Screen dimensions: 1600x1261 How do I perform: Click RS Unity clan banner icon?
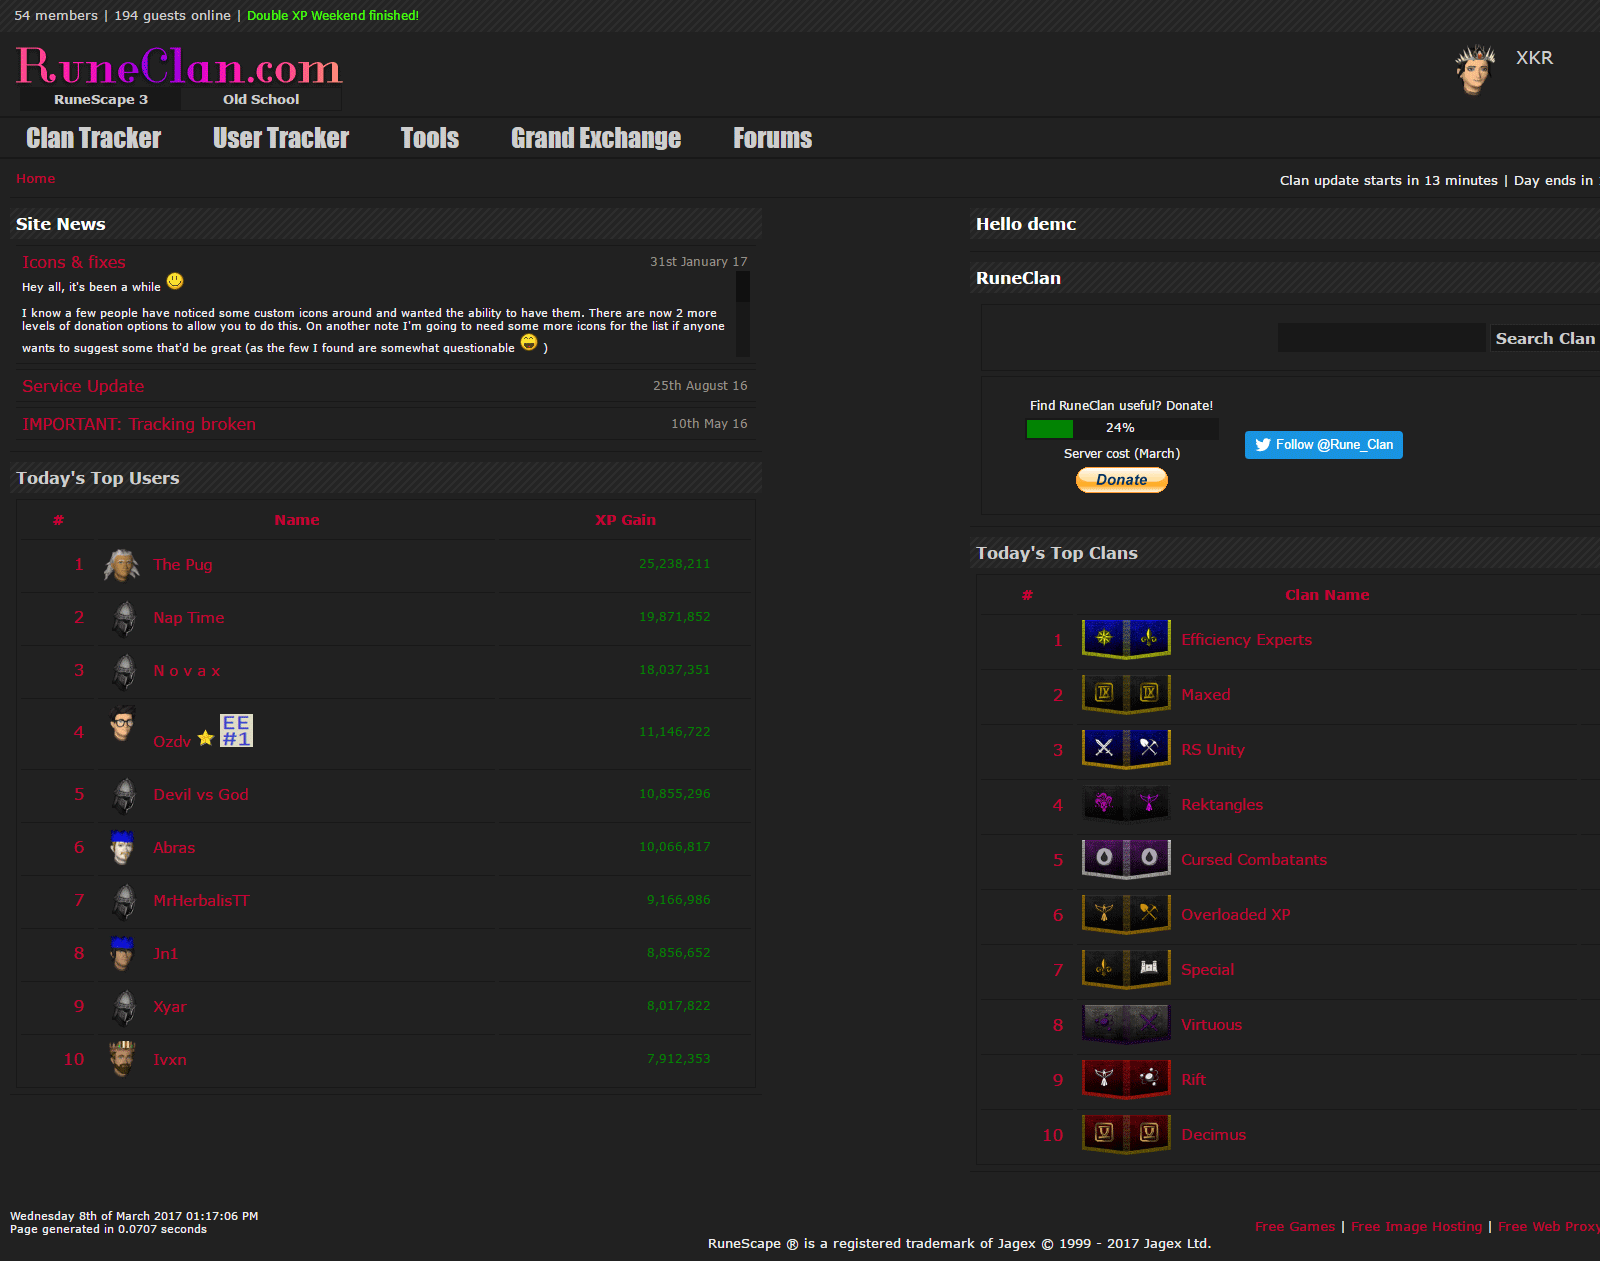(x=1126, y=749)
